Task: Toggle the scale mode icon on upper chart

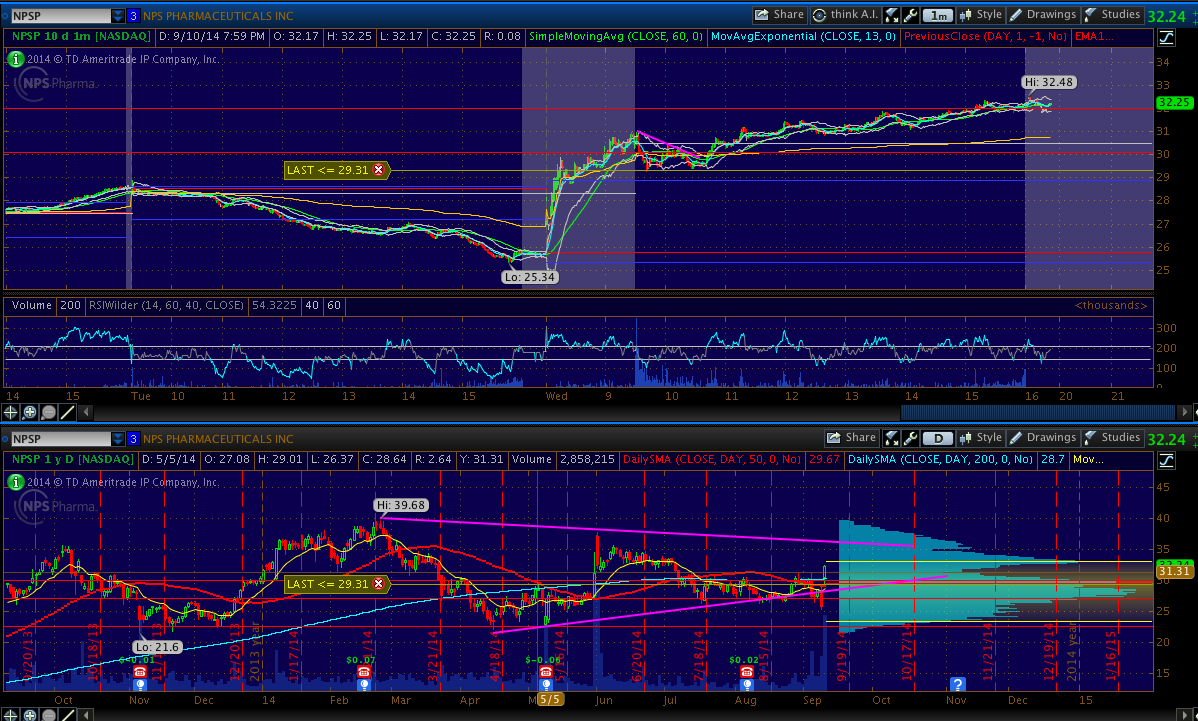Action: (1167, 38)
